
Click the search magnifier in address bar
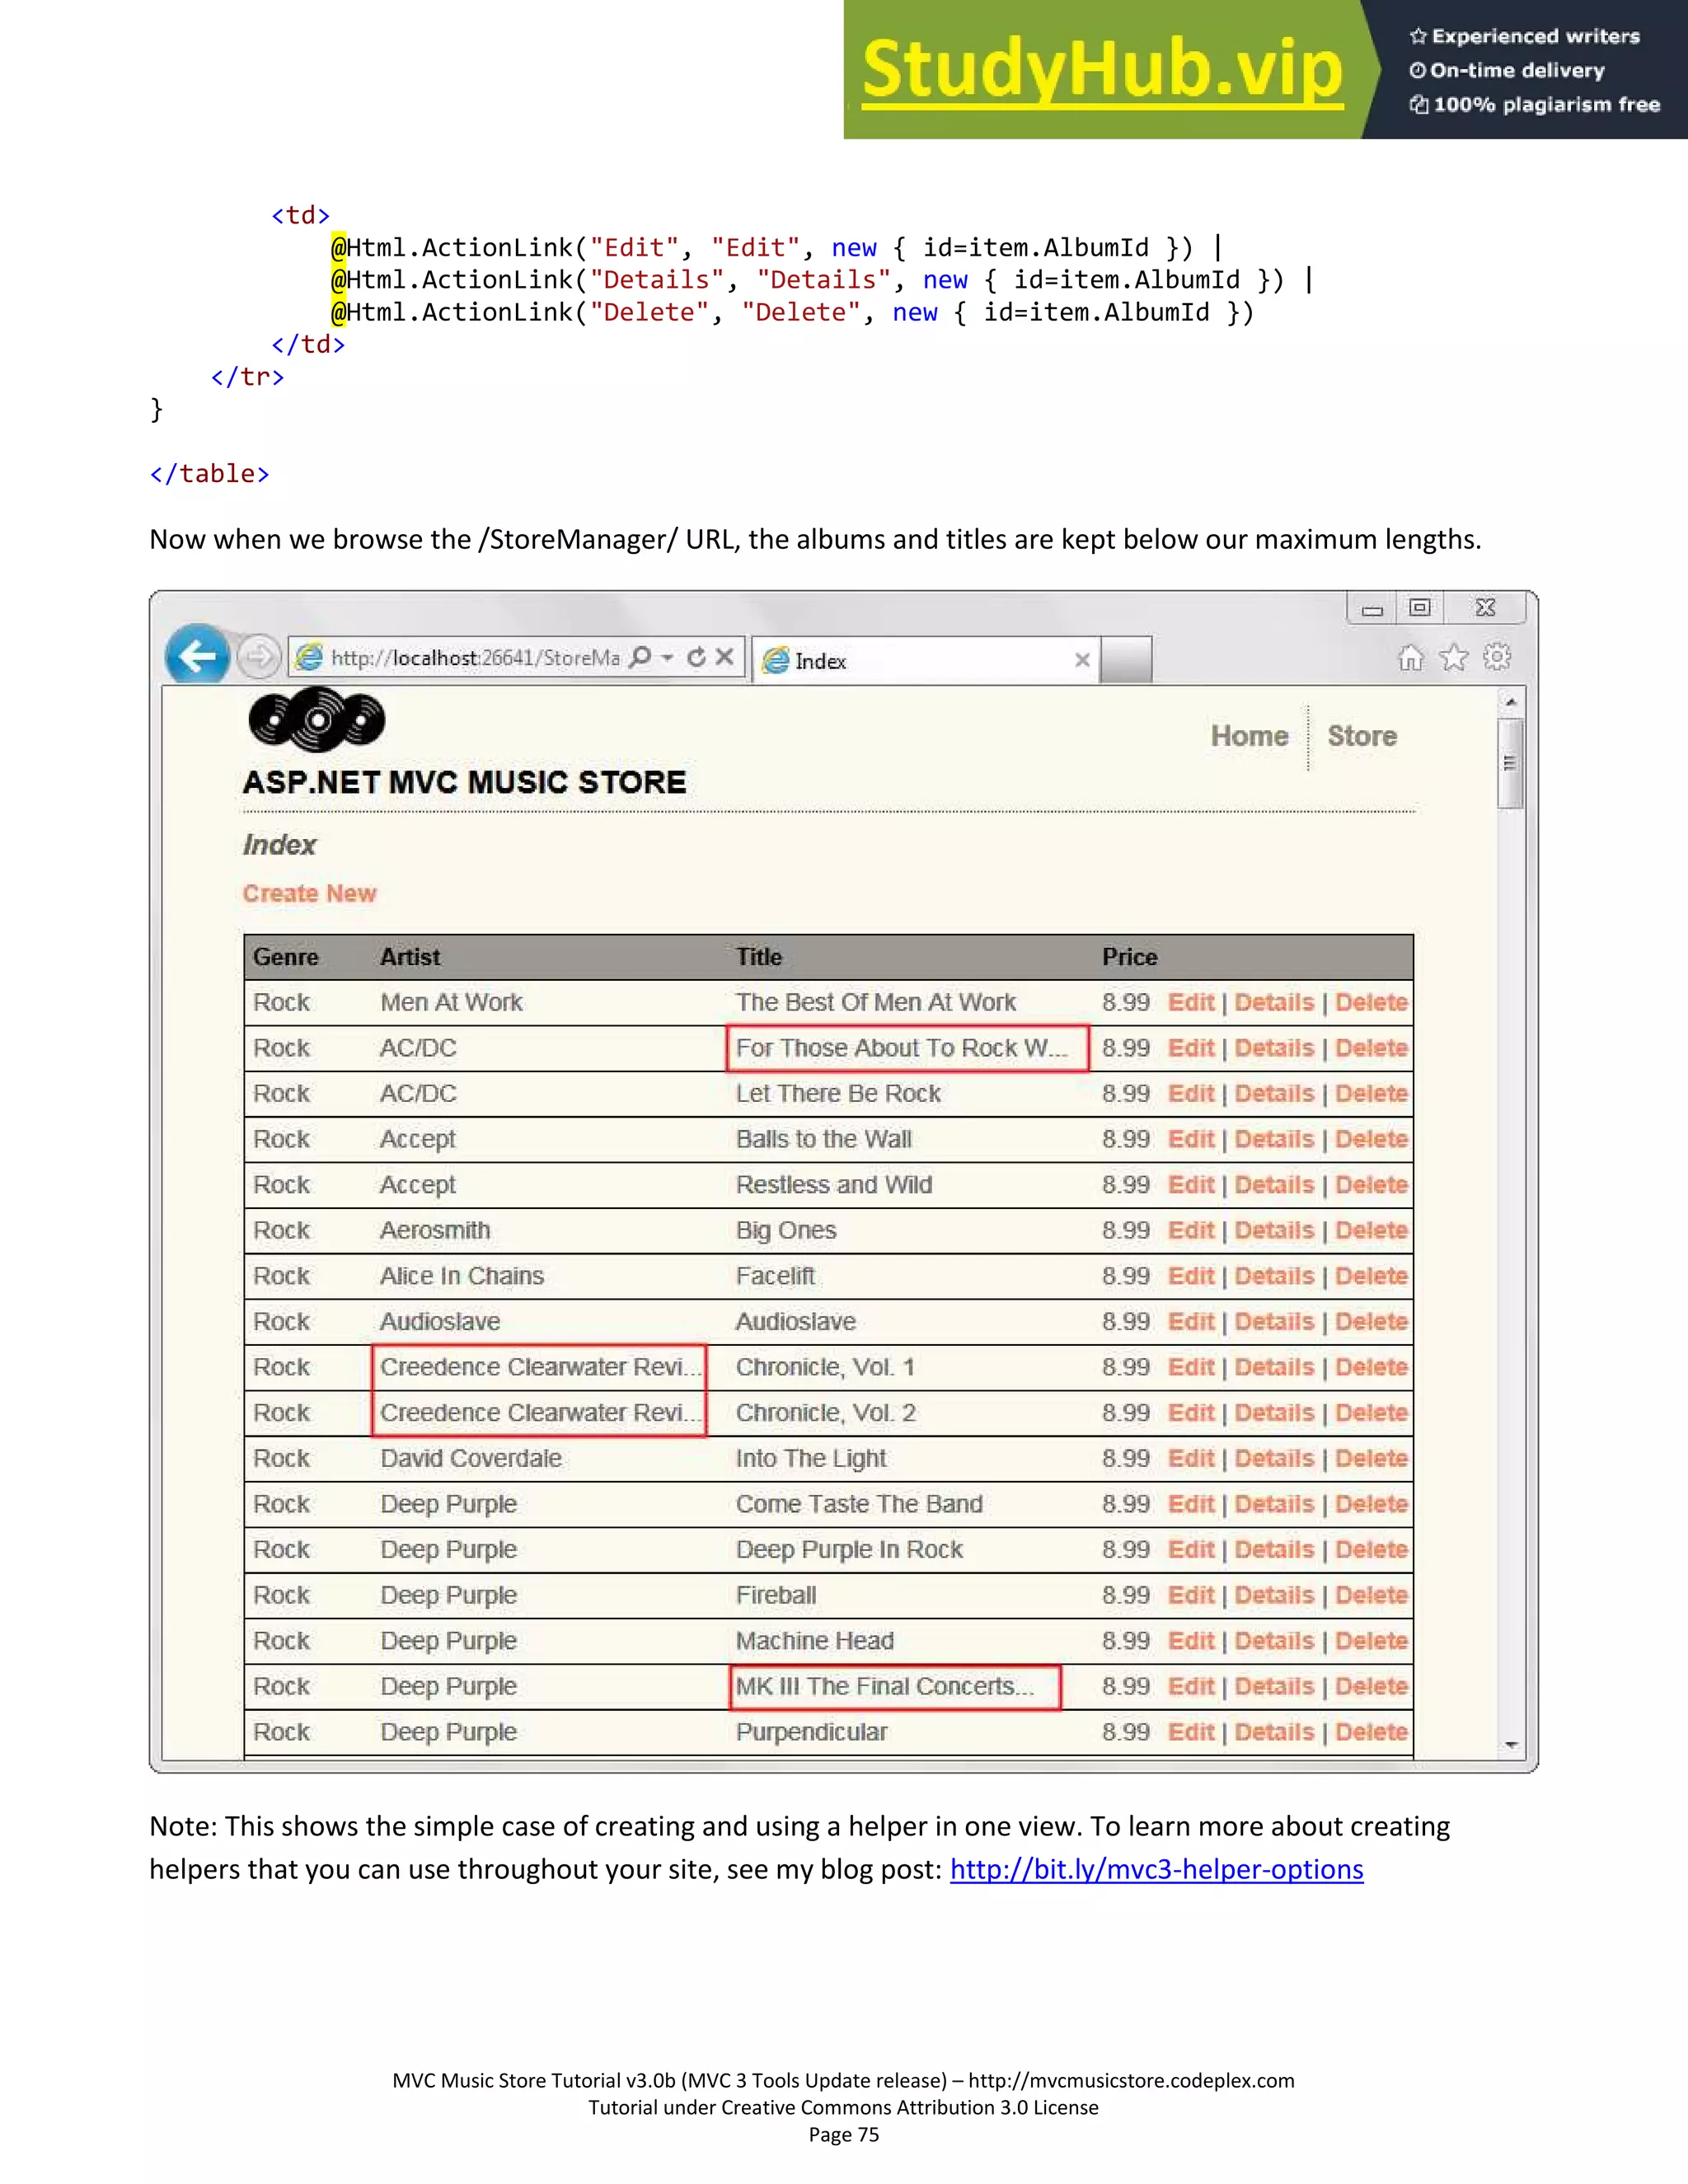tap(641, 657)
